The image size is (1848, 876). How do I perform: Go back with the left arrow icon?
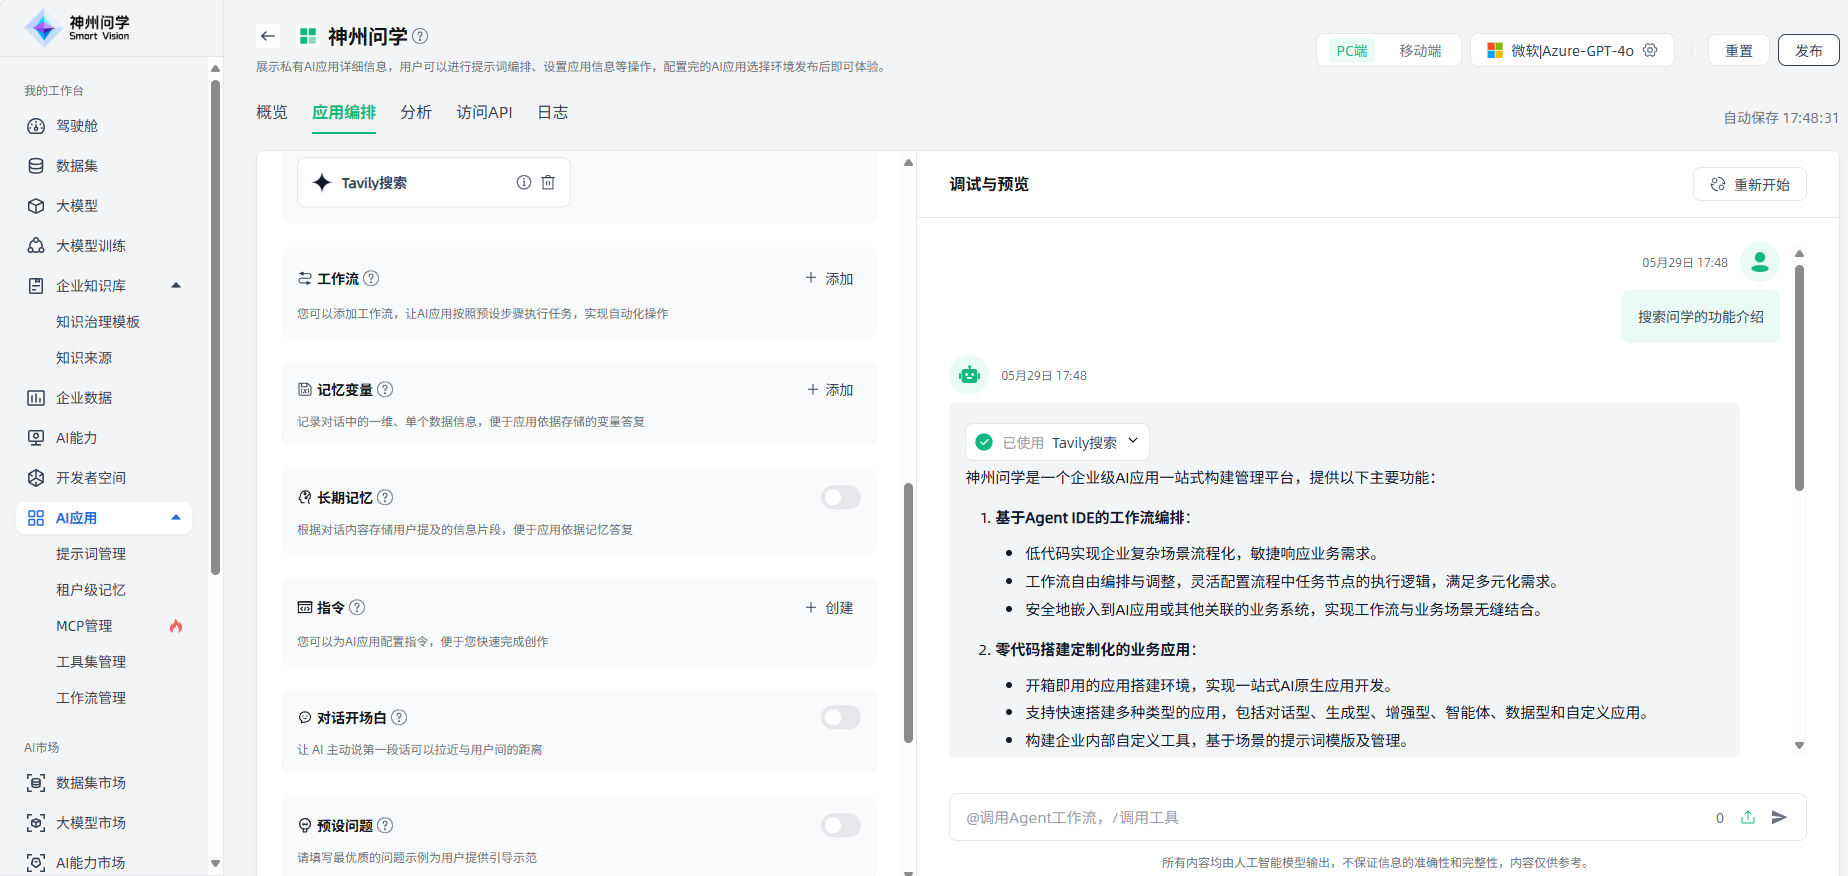click(x=267, y=36)
